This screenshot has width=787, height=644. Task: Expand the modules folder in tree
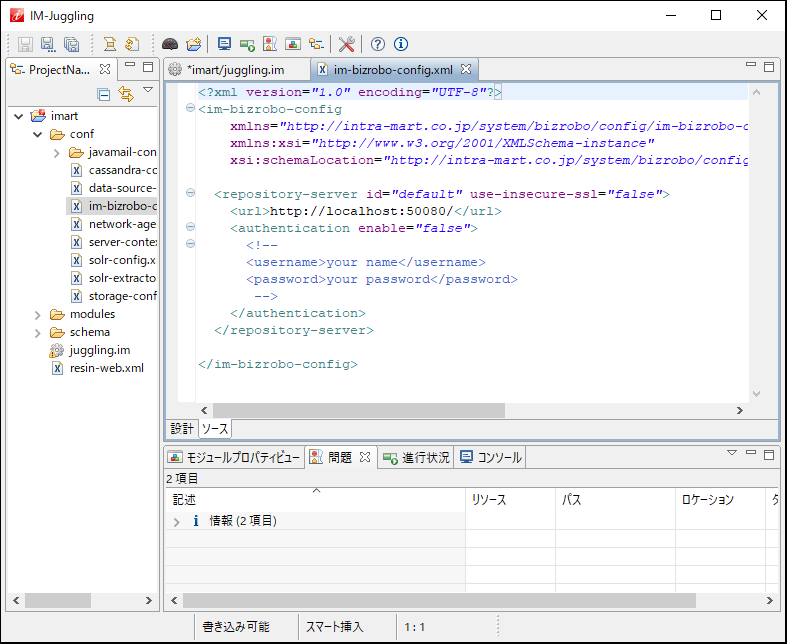(39, 314)
